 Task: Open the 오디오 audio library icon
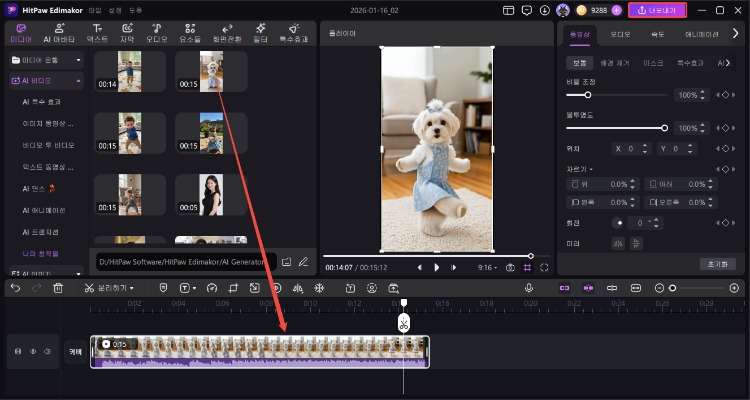click(157, 33)
